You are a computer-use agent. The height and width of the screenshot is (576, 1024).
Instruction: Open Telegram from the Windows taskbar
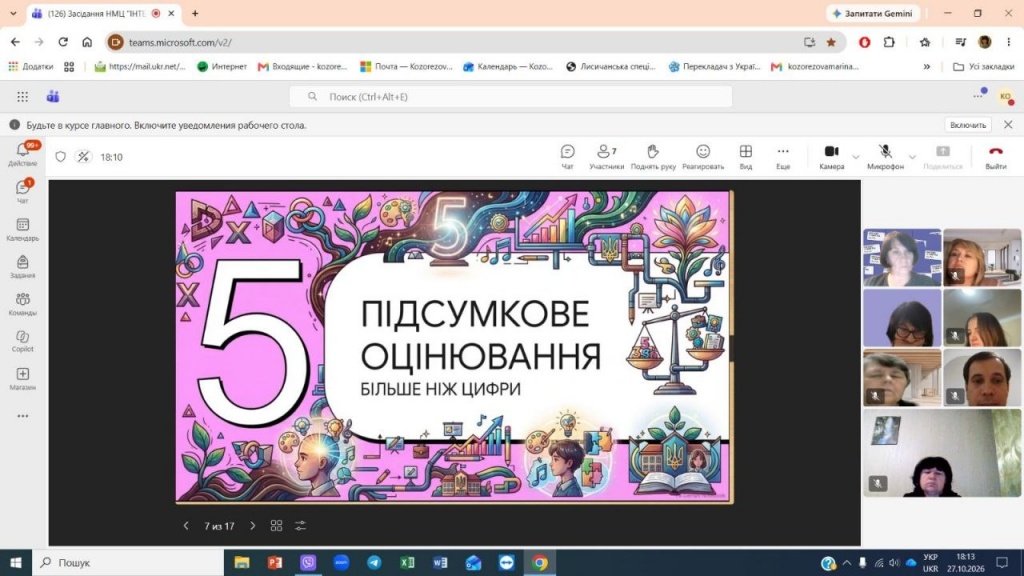coord(374,562)
